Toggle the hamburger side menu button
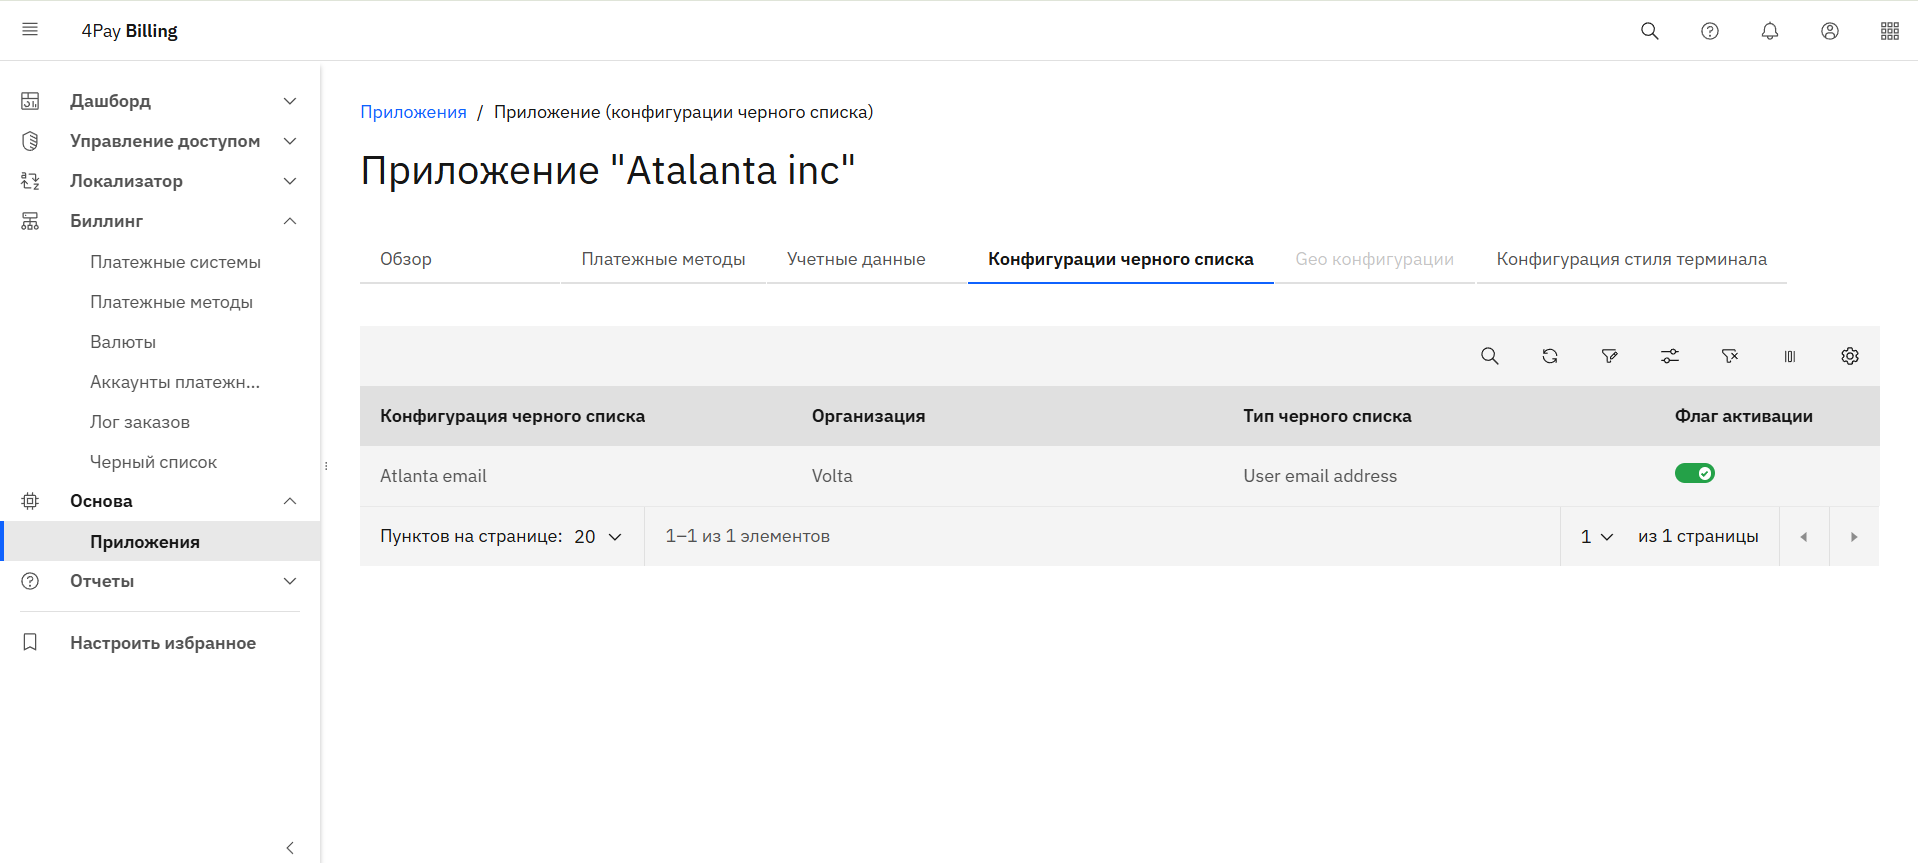 click(x=30, y=30)
